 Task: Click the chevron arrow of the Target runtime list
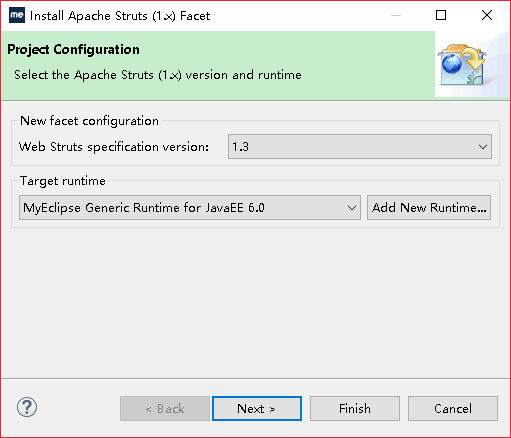click(352, 208)
